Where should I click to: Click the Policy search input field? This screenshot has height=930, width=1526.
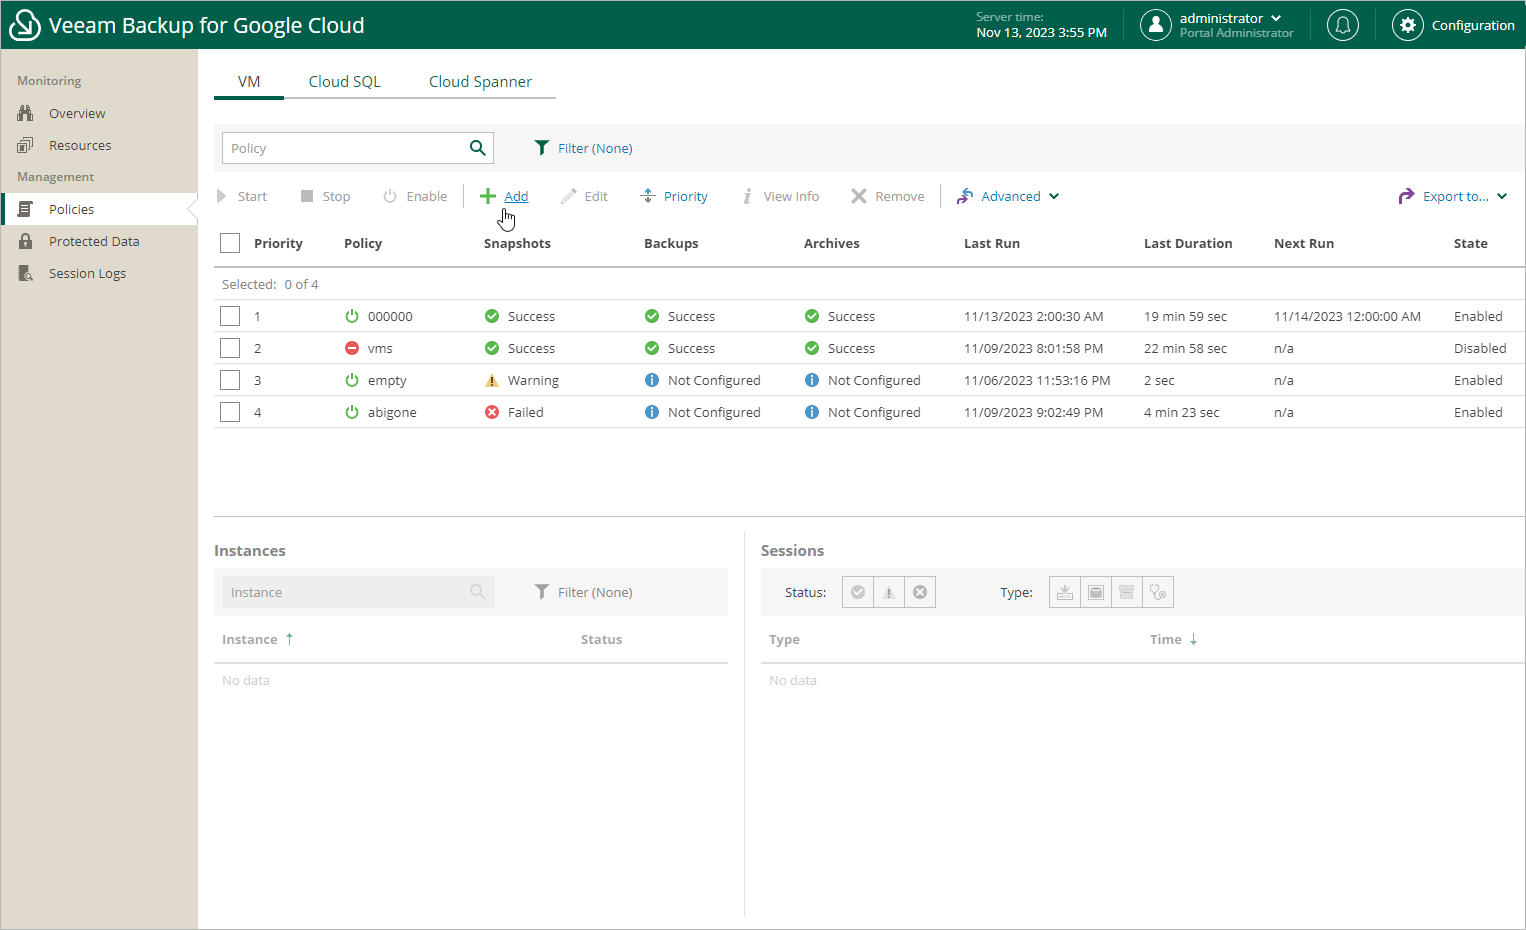(x=343, y=148)
